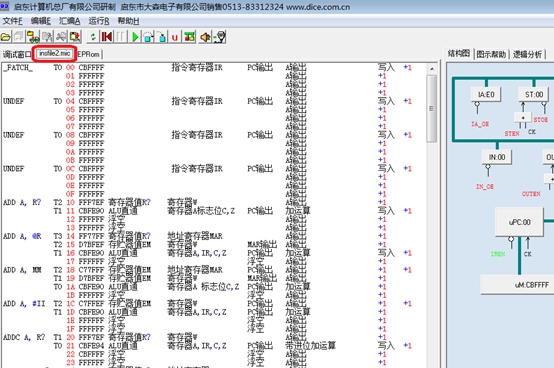Click the pause bars toolbar icon
The image size is (554, 368).
click(121, 37)
